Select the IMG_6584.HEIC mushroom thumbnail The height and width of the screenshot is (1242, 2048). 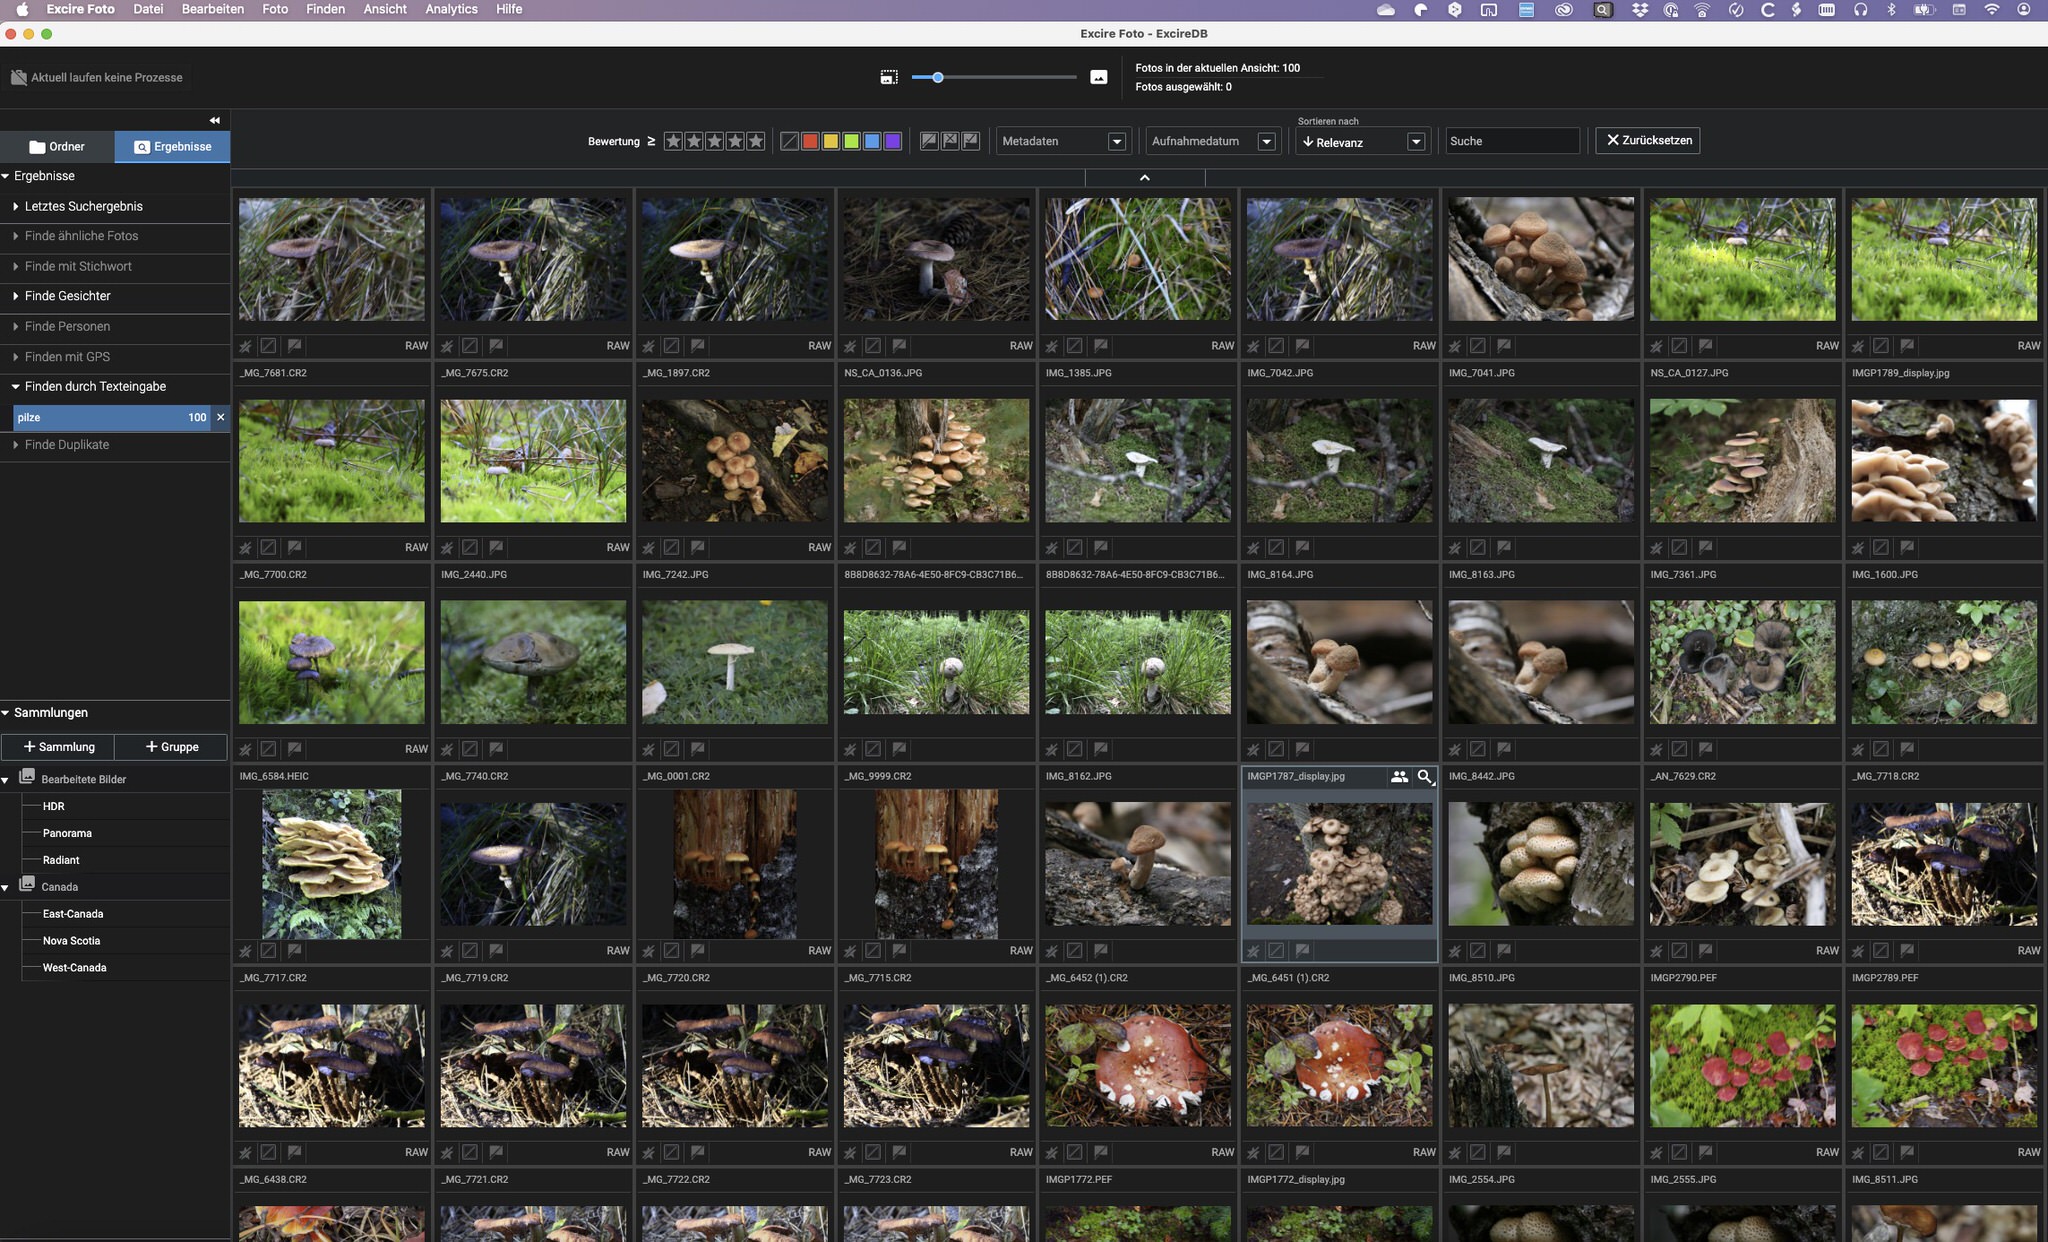click(332, 864)
